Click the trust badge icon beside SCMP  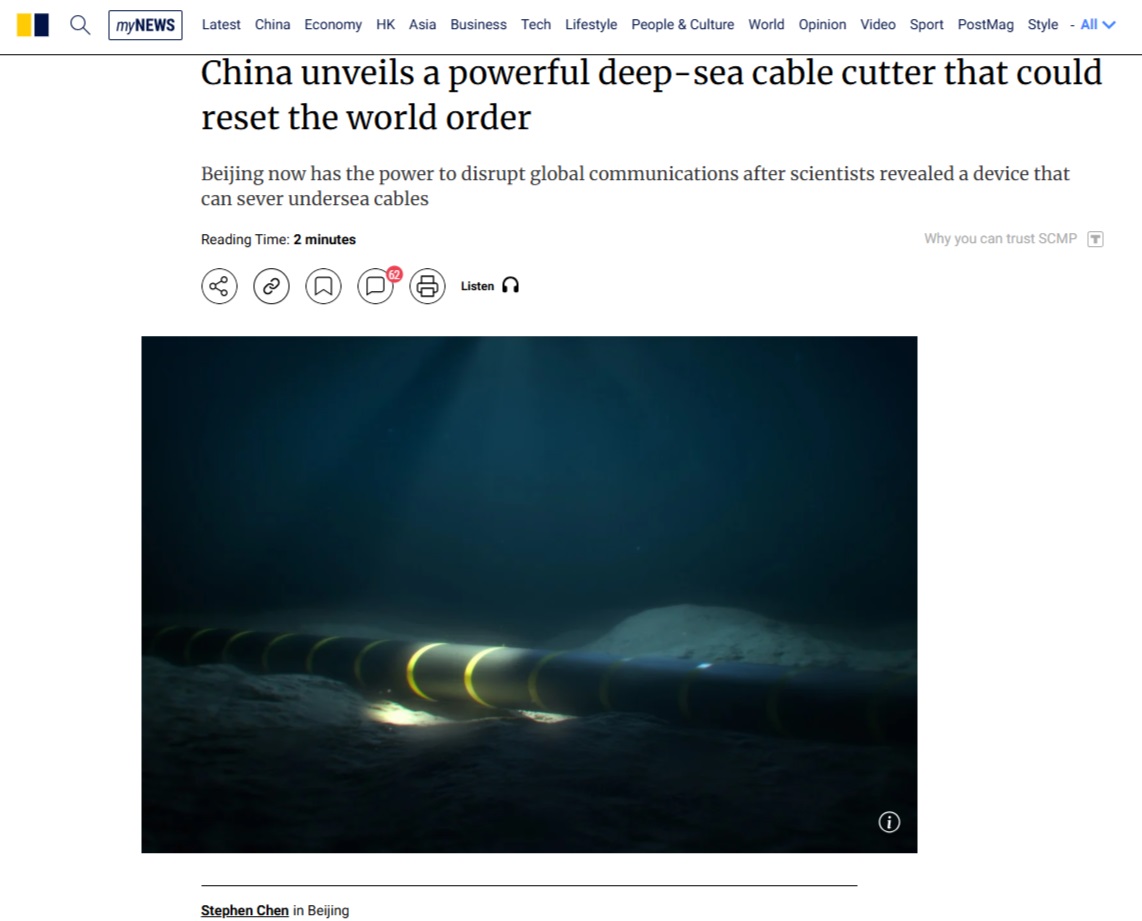1095,239
